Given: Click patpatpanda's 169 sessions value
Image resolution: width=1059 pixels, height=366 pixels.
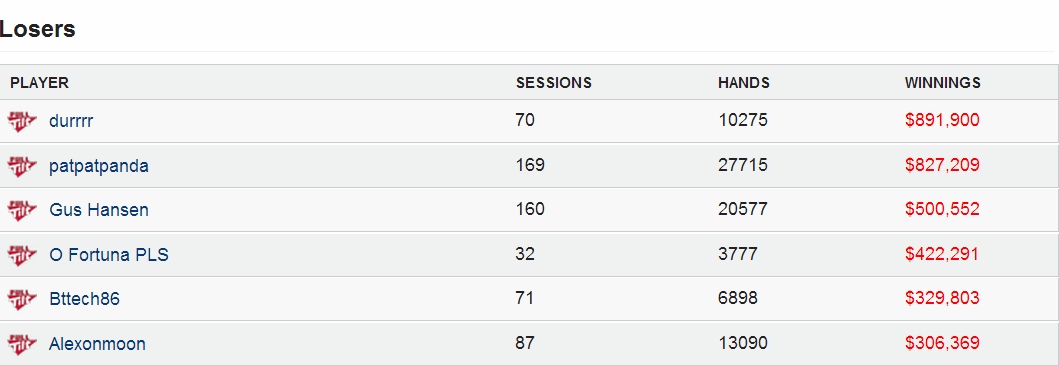Looking at the screenshot, I should coord(530,165).
